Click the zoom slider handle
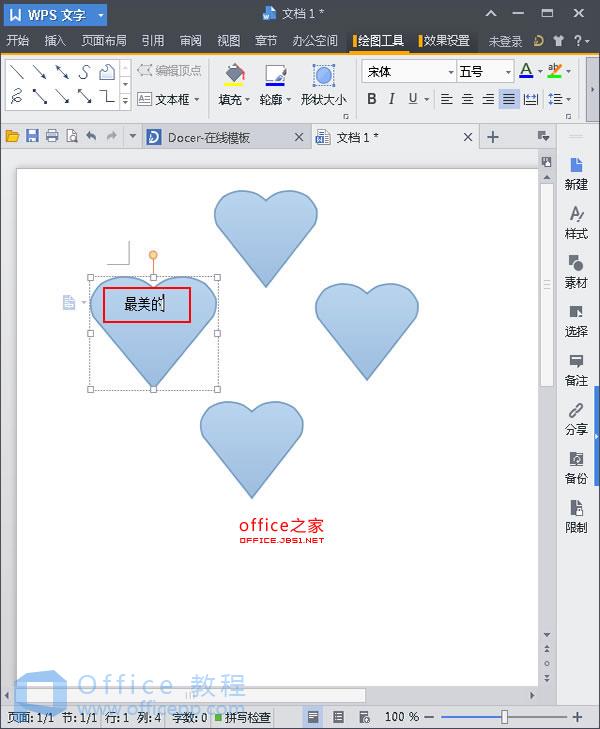Viewport: 600px width, 729px height. point(504,717)
